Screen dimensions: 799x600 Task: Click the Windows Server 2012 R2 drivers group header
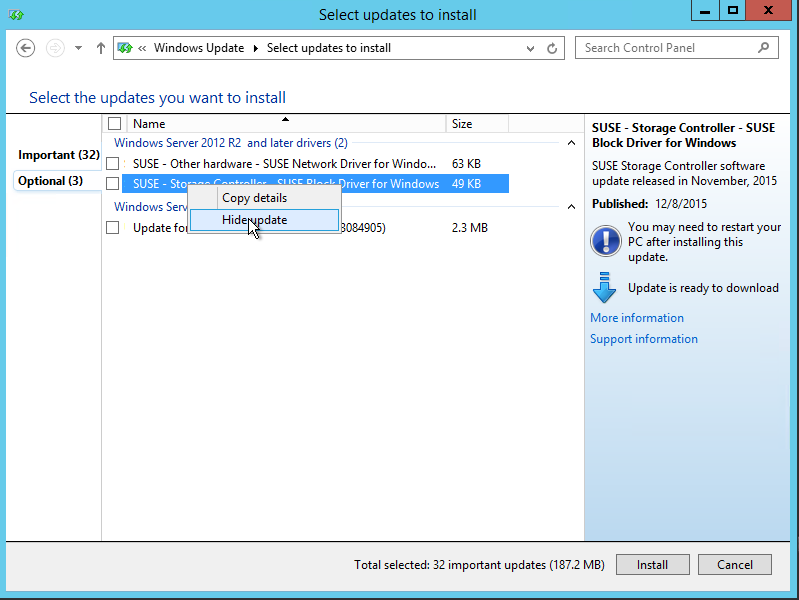click(231, 143)
